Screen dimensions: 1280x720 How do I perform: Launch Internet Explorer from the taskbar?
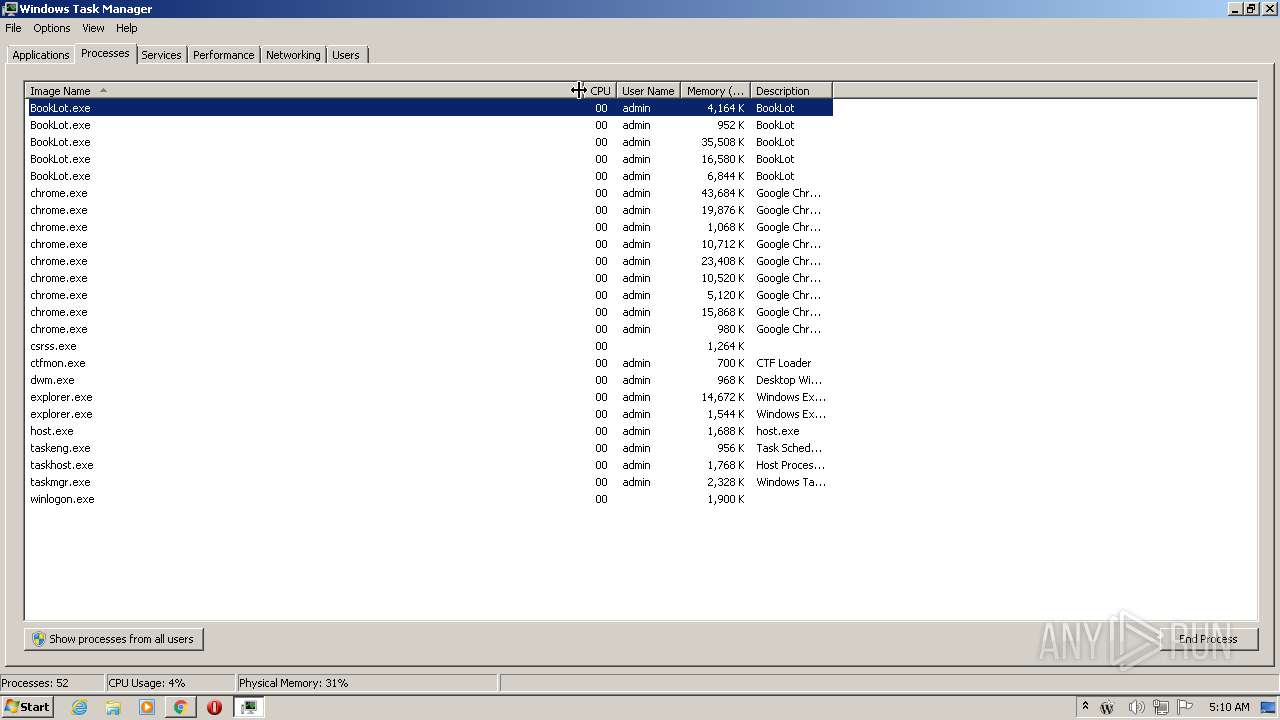pos(79,707)
